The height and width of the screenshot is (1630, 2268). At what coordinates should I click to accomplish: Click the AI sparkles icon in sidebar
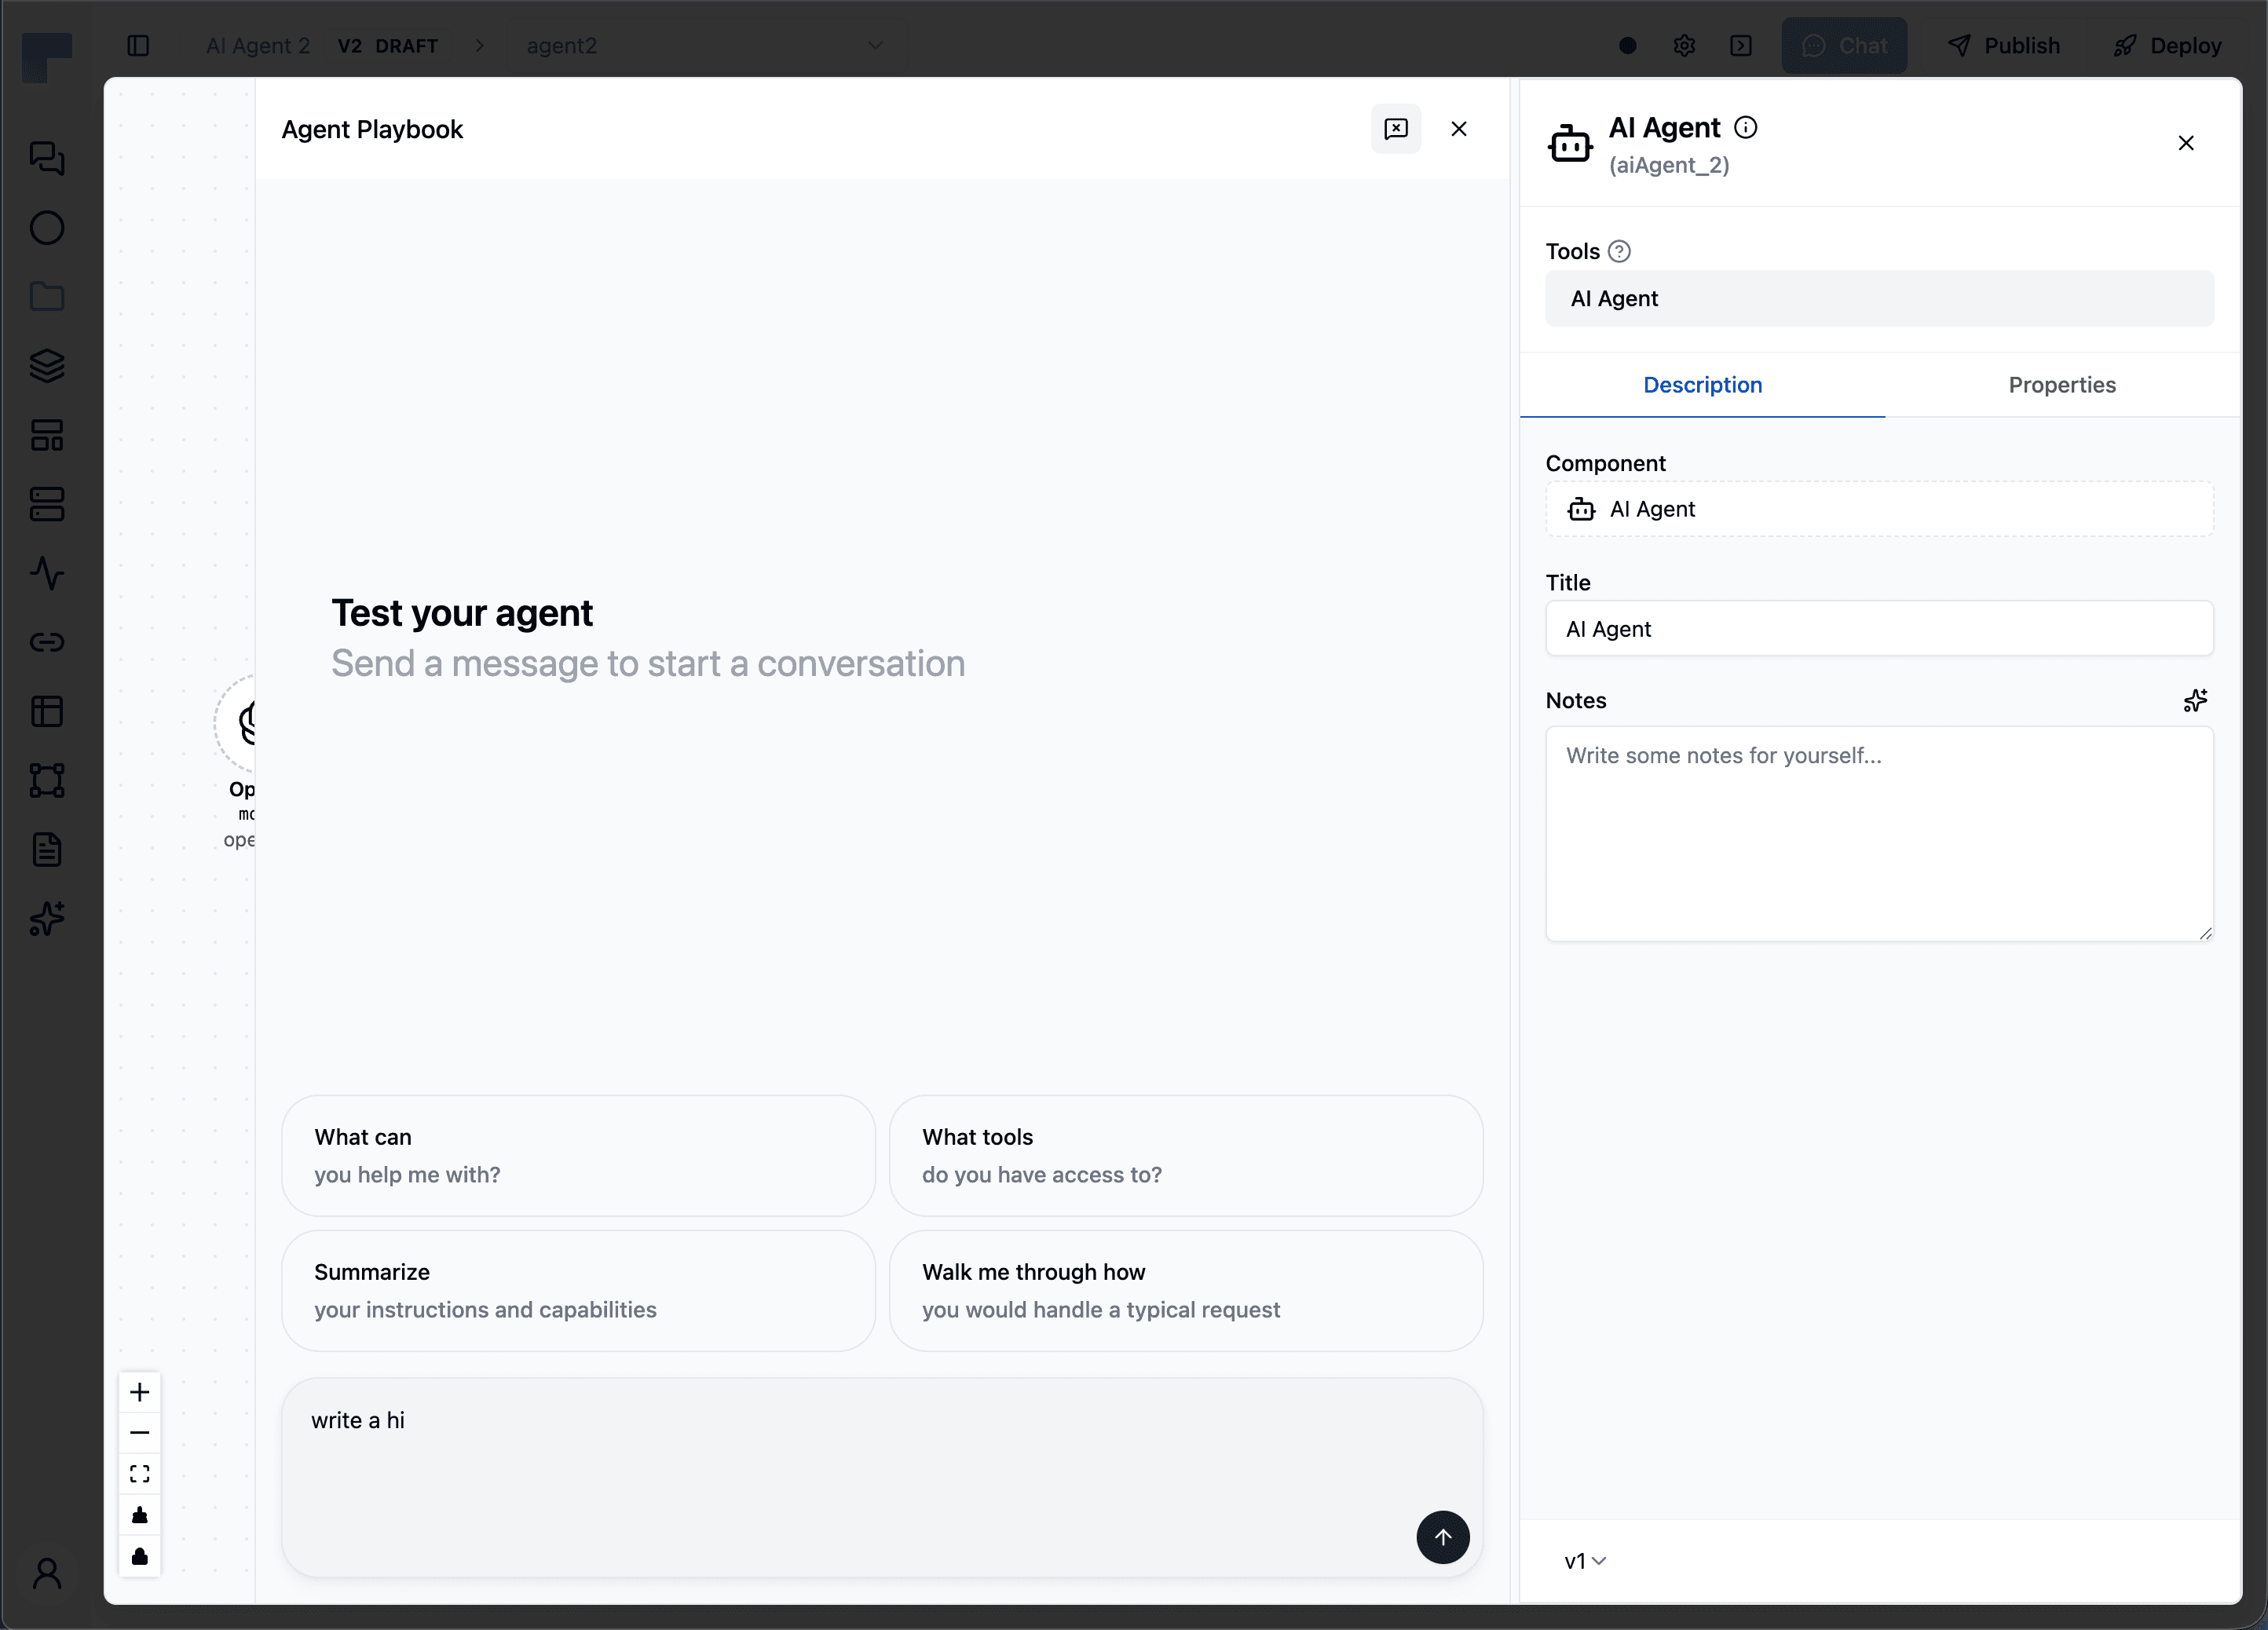tap(47, 918)
